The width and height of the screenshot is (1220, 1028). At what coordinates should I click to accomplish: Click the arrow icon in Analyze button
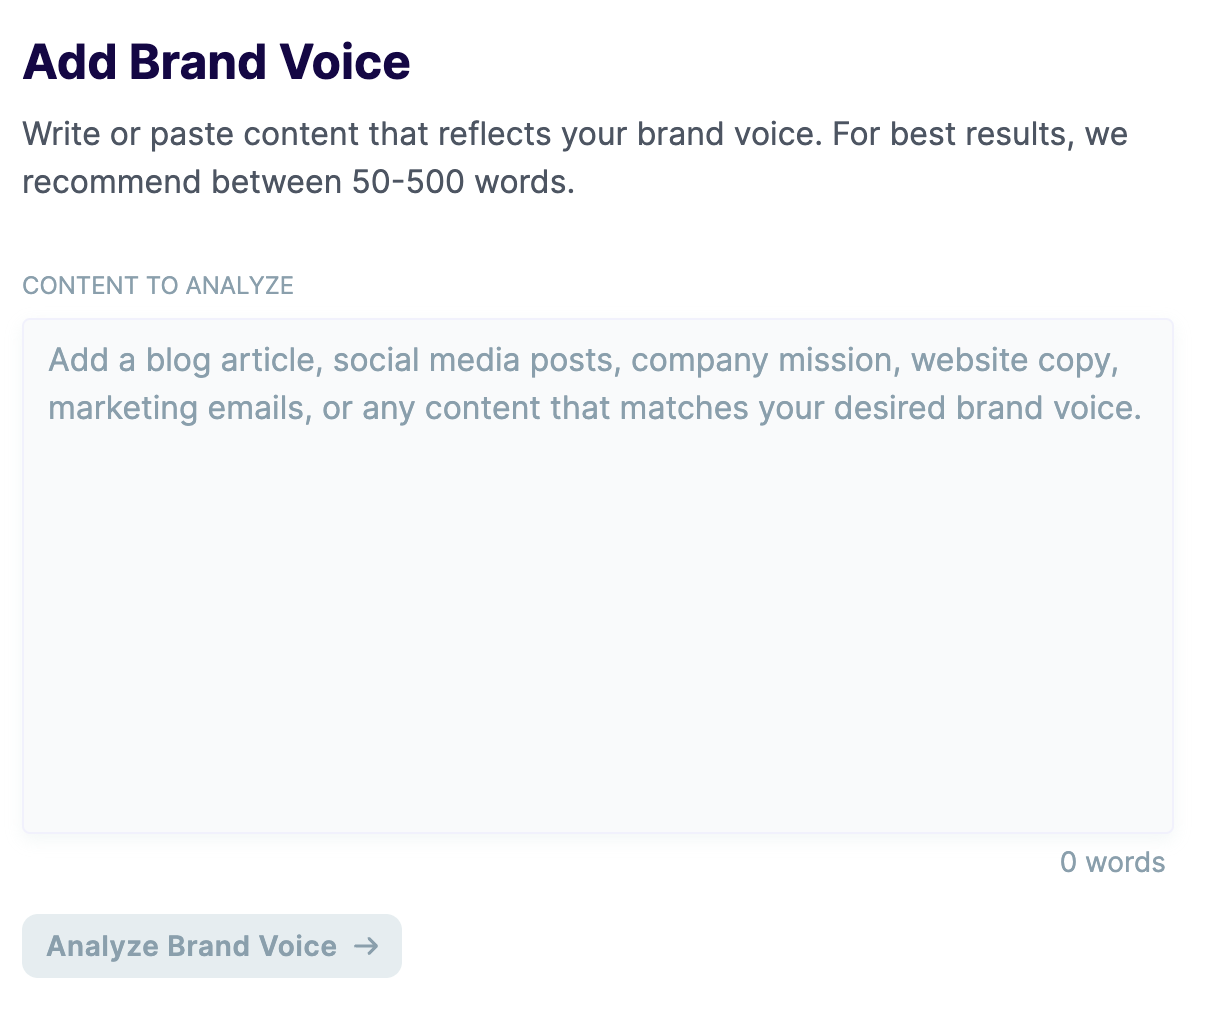click(x=367, y=946)
